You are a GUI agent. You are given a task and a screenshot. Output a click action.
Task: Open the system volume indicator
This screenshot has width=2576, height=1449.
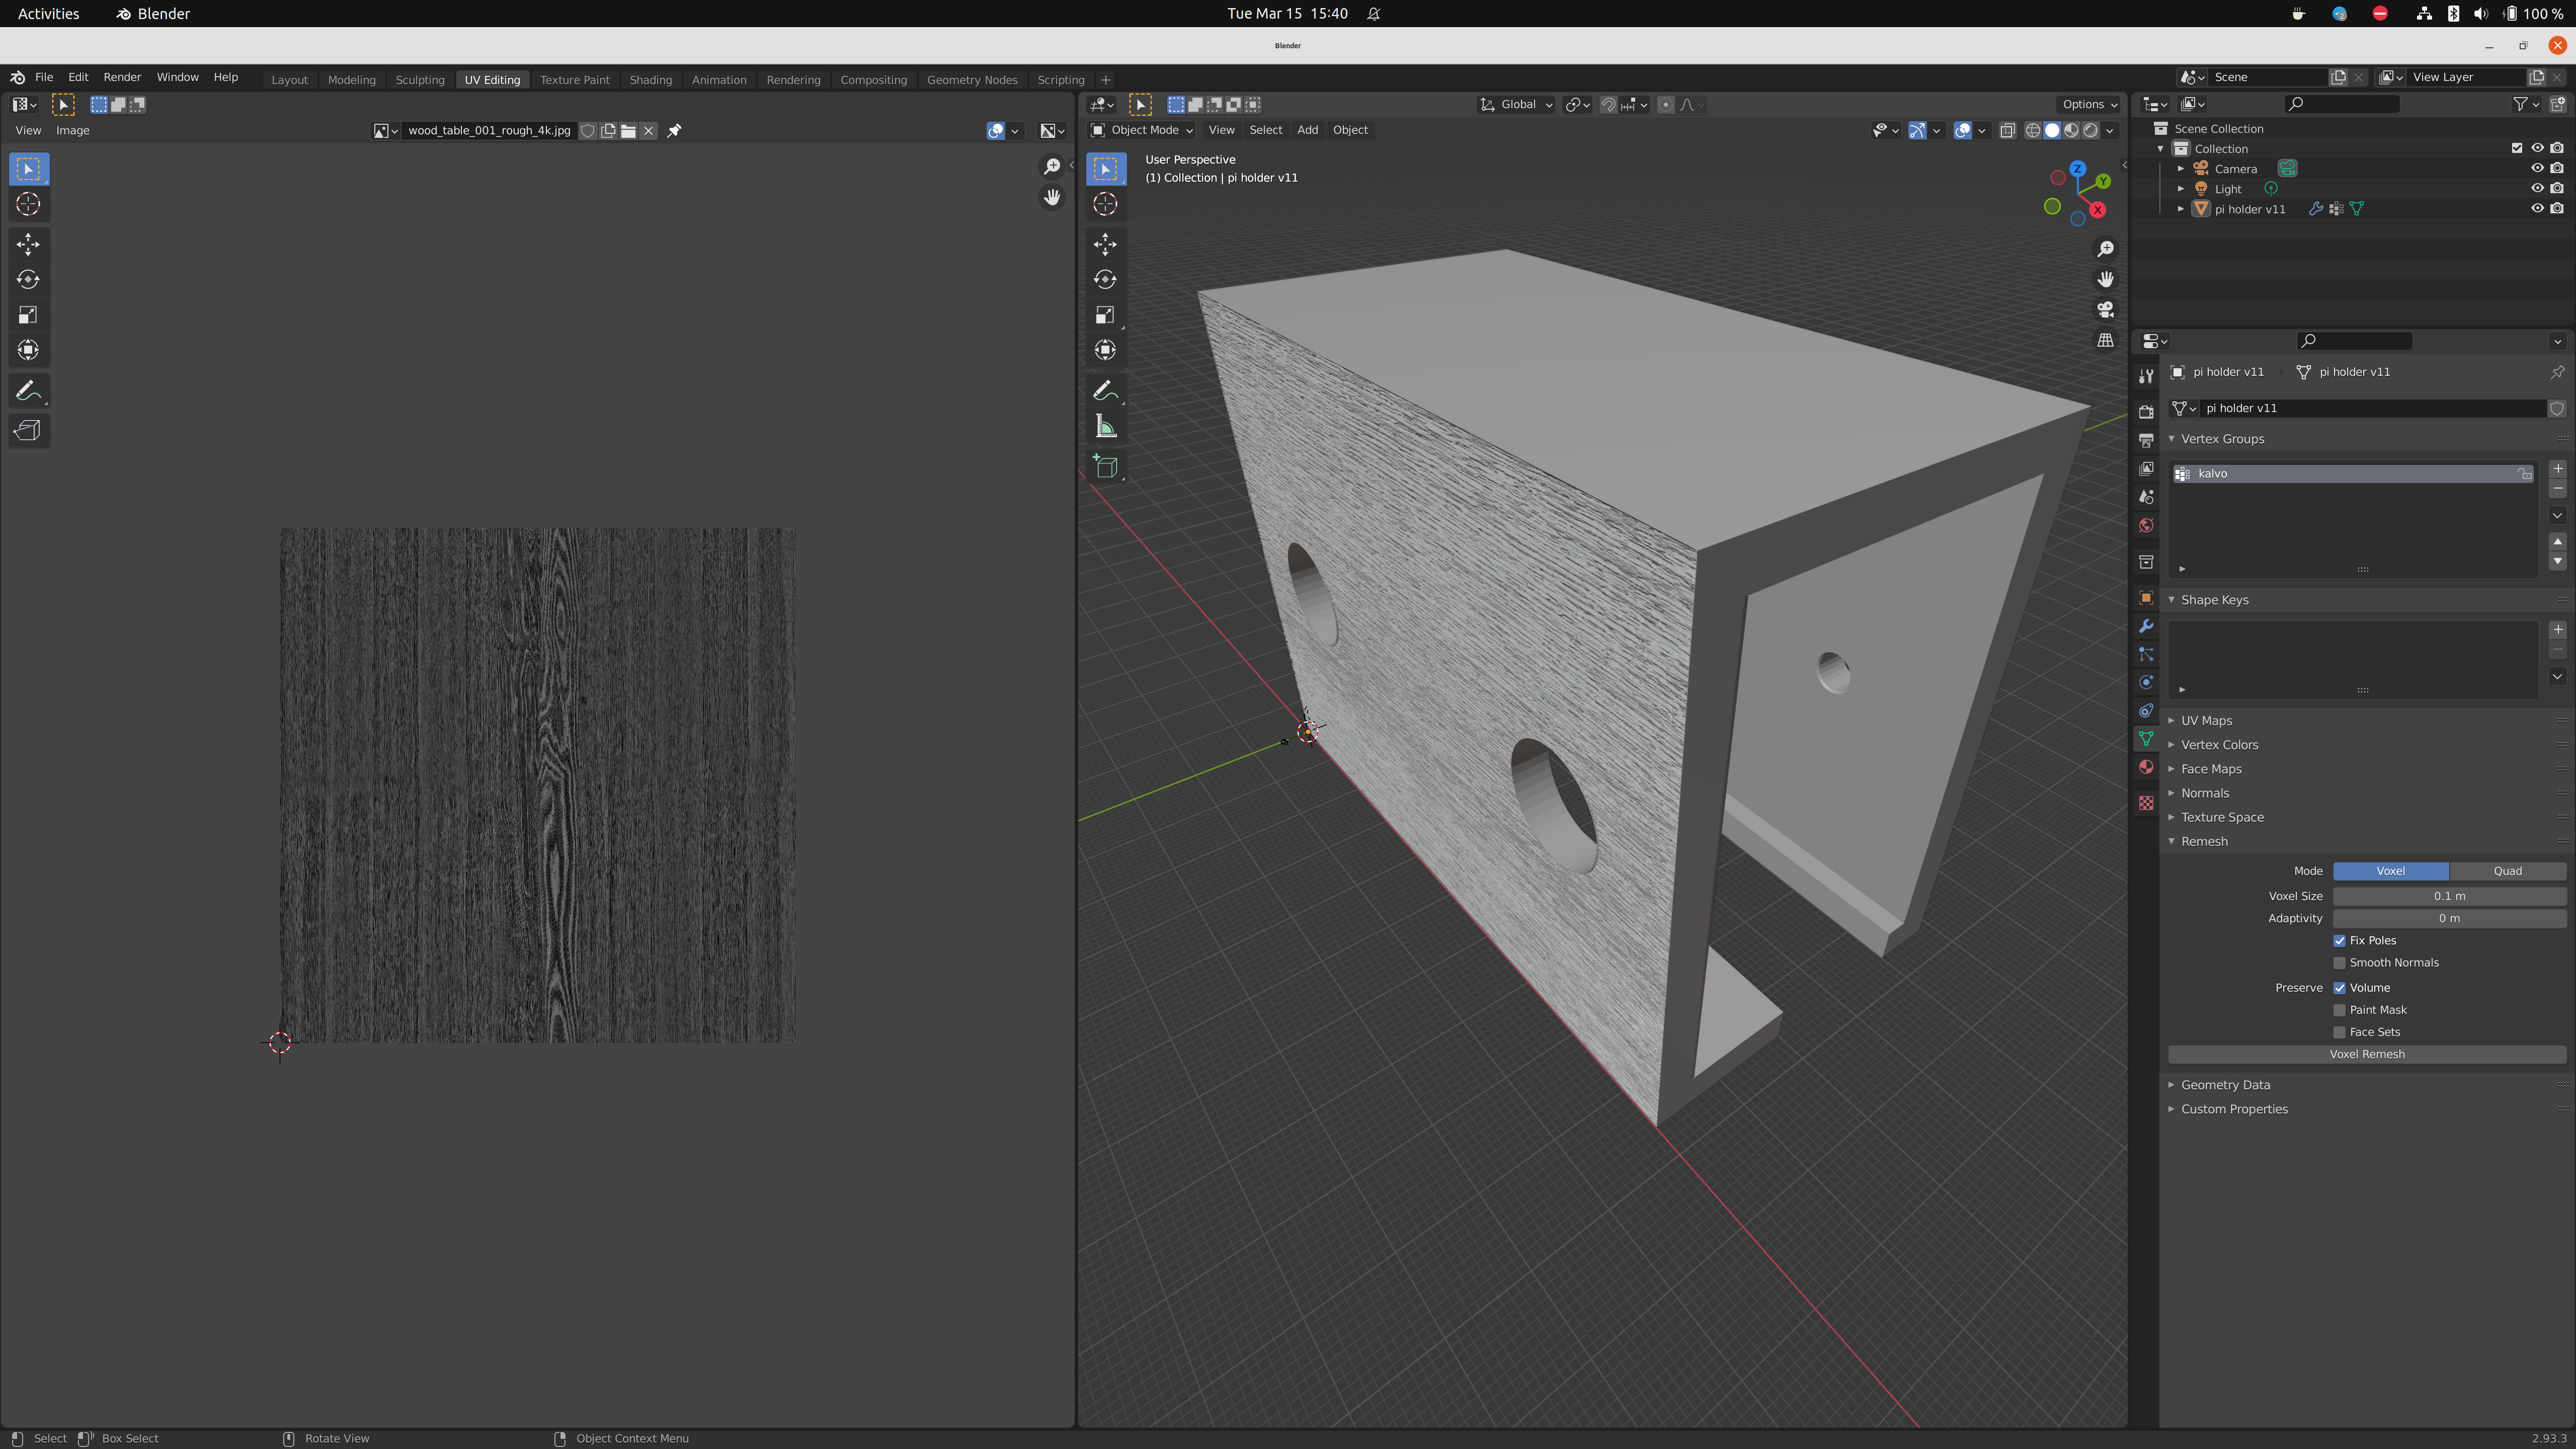pyautogui.click(x=2480, y=13)
